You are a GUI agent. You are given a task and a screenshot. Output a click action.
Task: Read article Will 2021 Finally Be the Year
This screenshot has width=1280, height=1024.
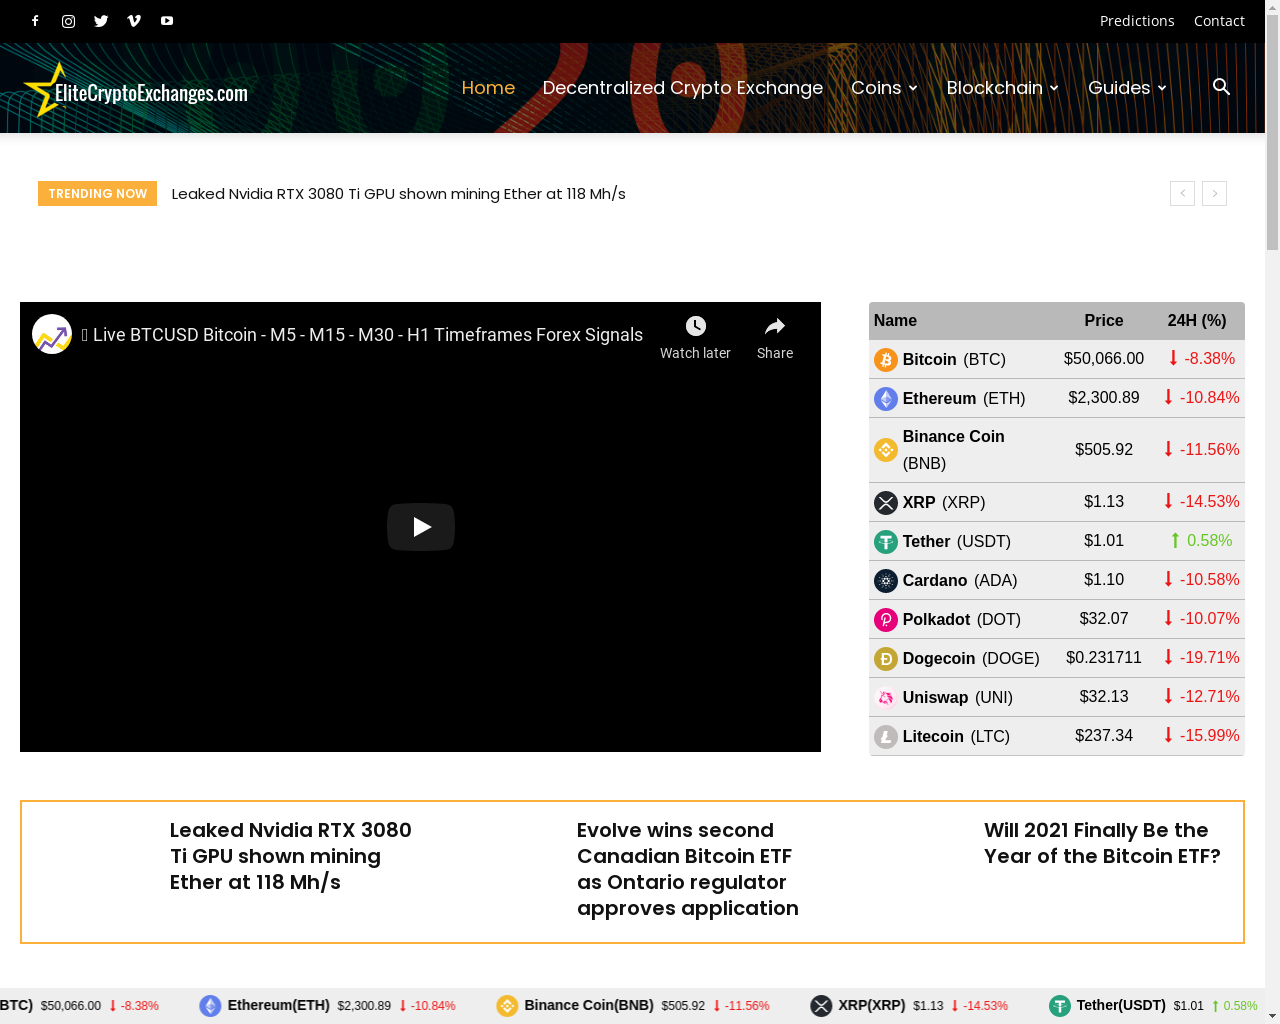tap(1102, 843)
